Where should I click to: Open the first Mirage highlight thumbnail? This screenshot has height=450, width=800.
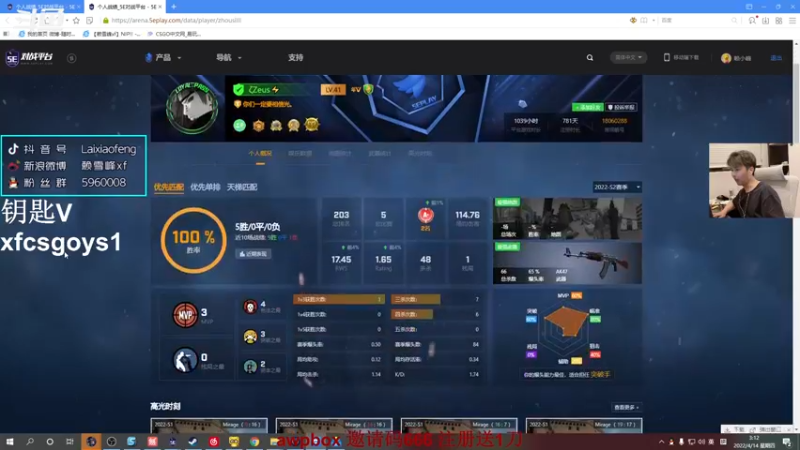pyautogui.click(x=209, y=425)
